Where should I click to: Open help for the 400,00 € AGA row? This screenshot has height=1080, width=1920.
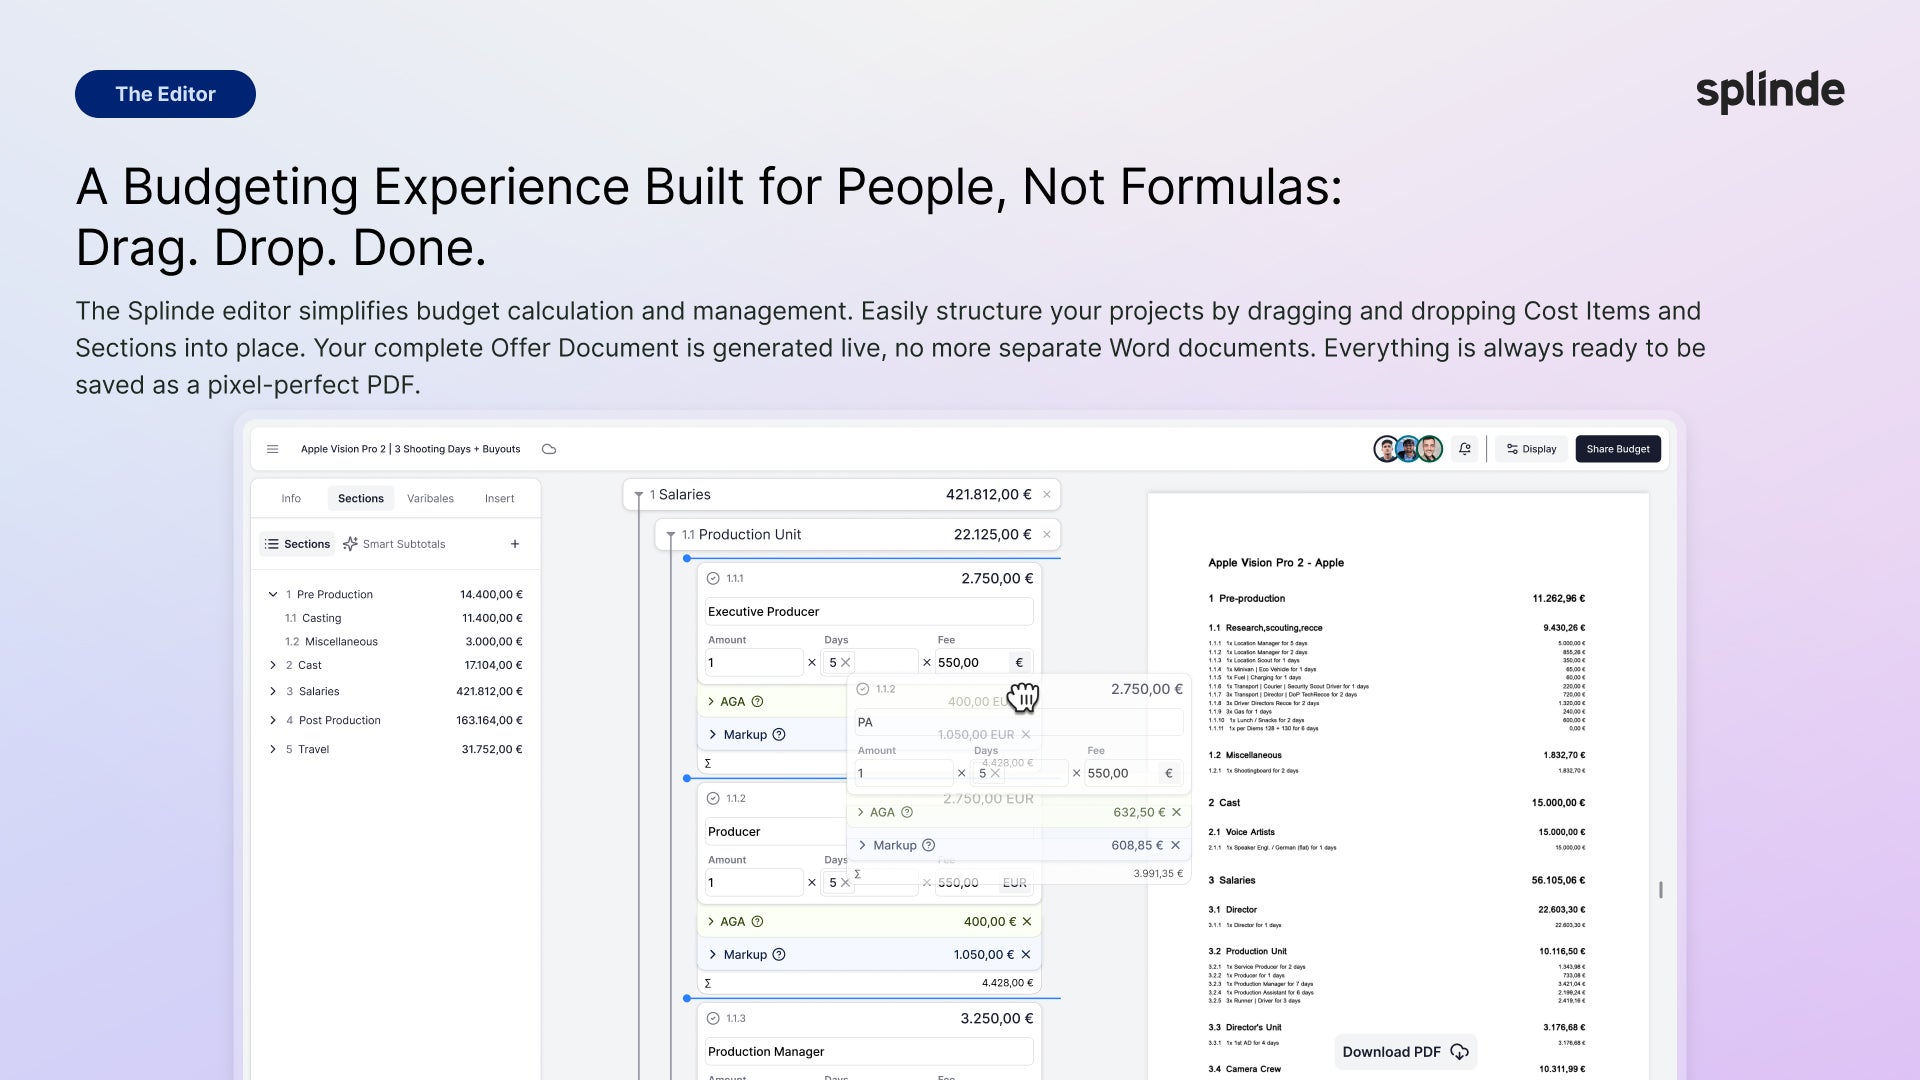pos(757,921)
